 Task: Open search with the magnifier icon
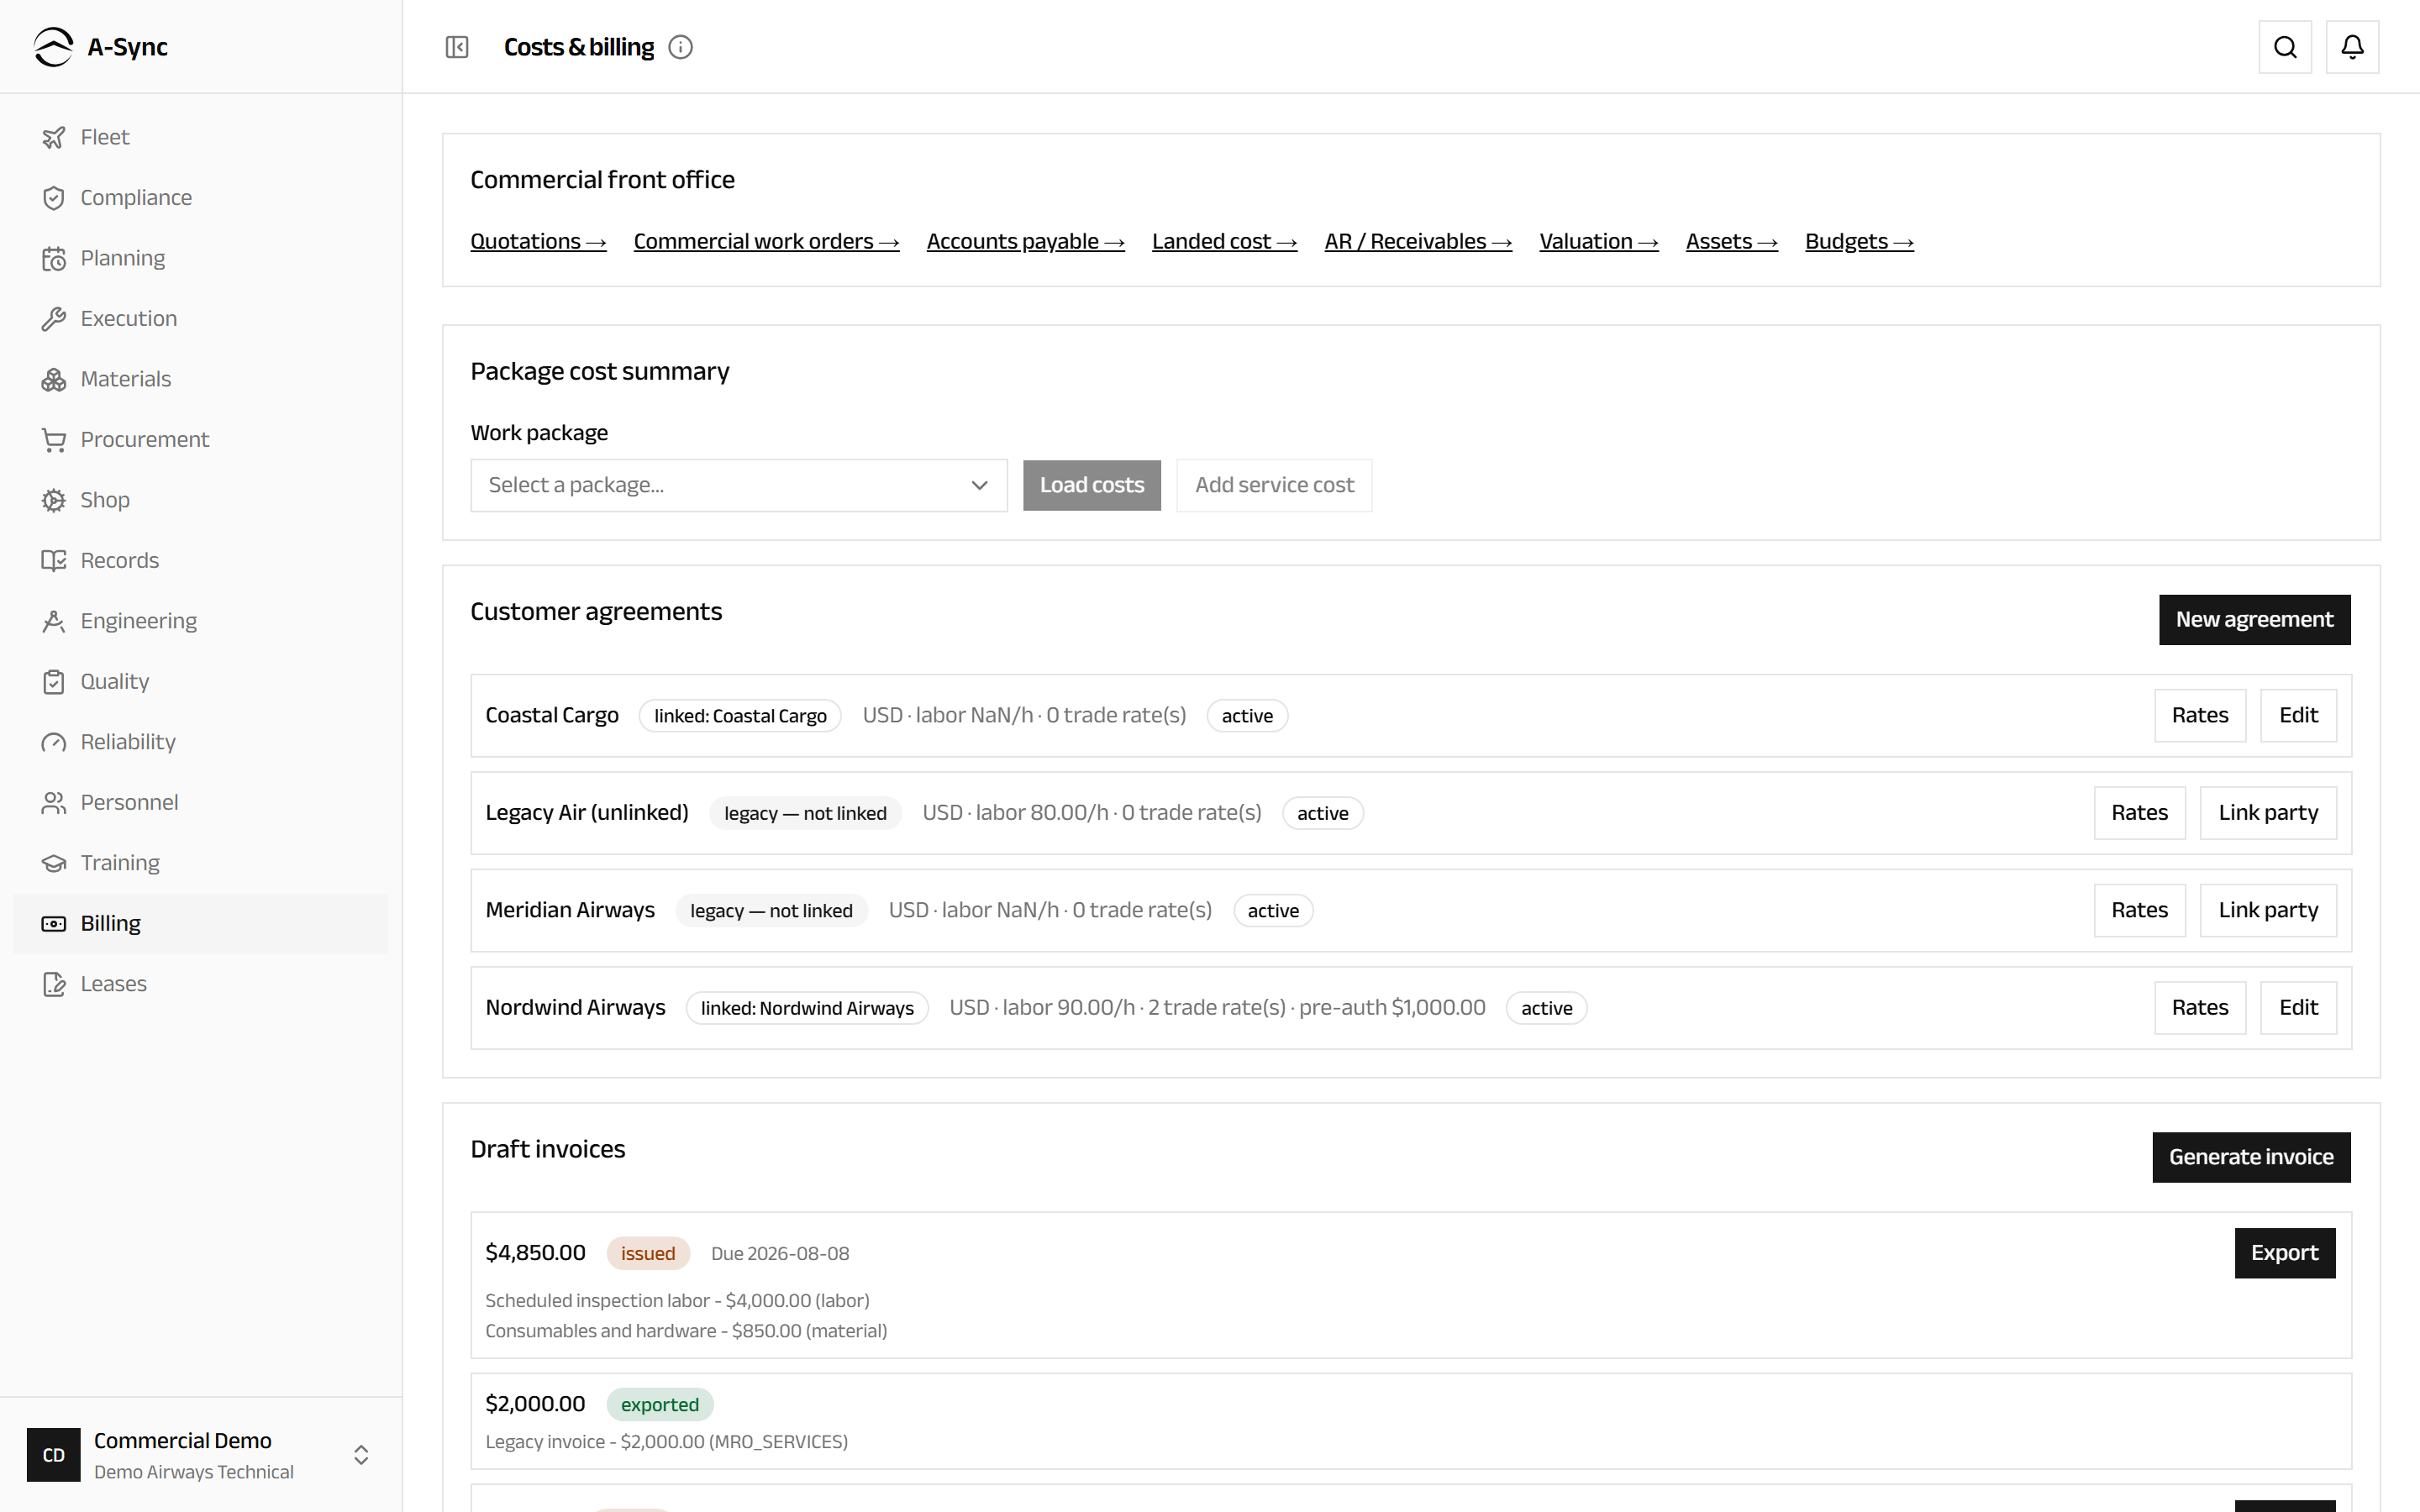[x=2285, y=47]
